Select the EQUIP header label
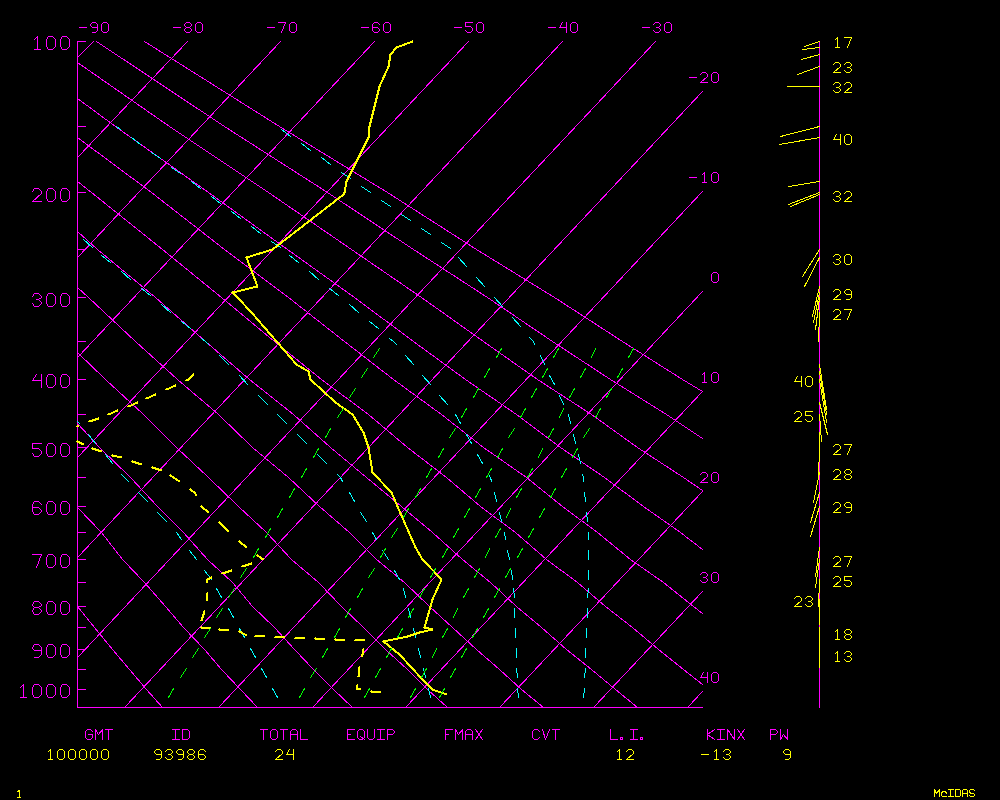Screen dimensions: 1000x800 tap(371, 735)
